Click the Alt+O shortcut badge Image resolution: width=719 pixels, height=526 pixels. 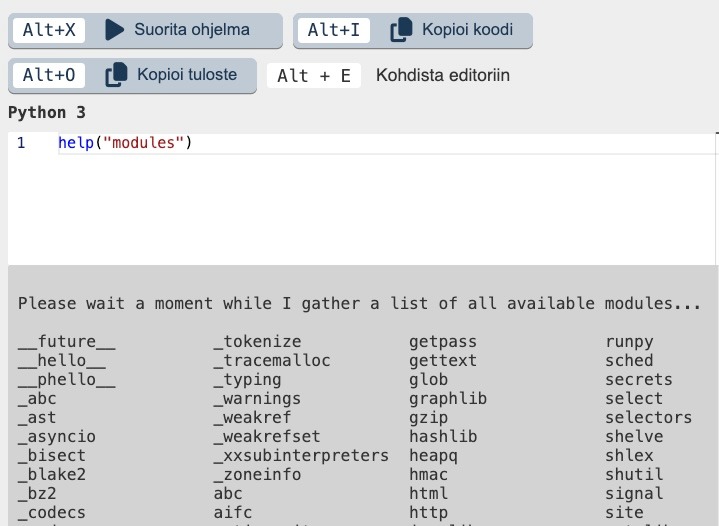tap(49, 75)
